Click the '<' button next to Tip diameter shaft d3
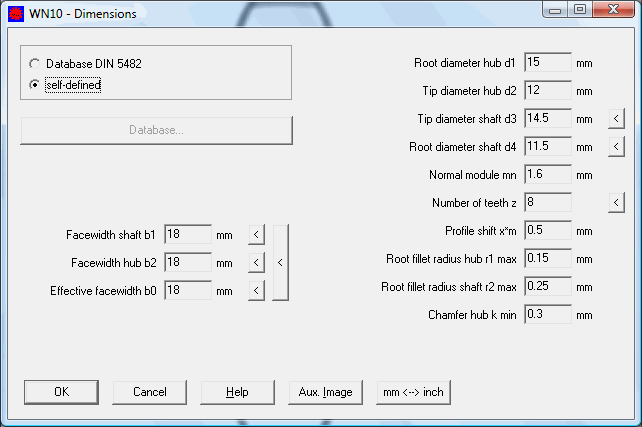Viewport: 642px width, 427px height. [617, 119]
